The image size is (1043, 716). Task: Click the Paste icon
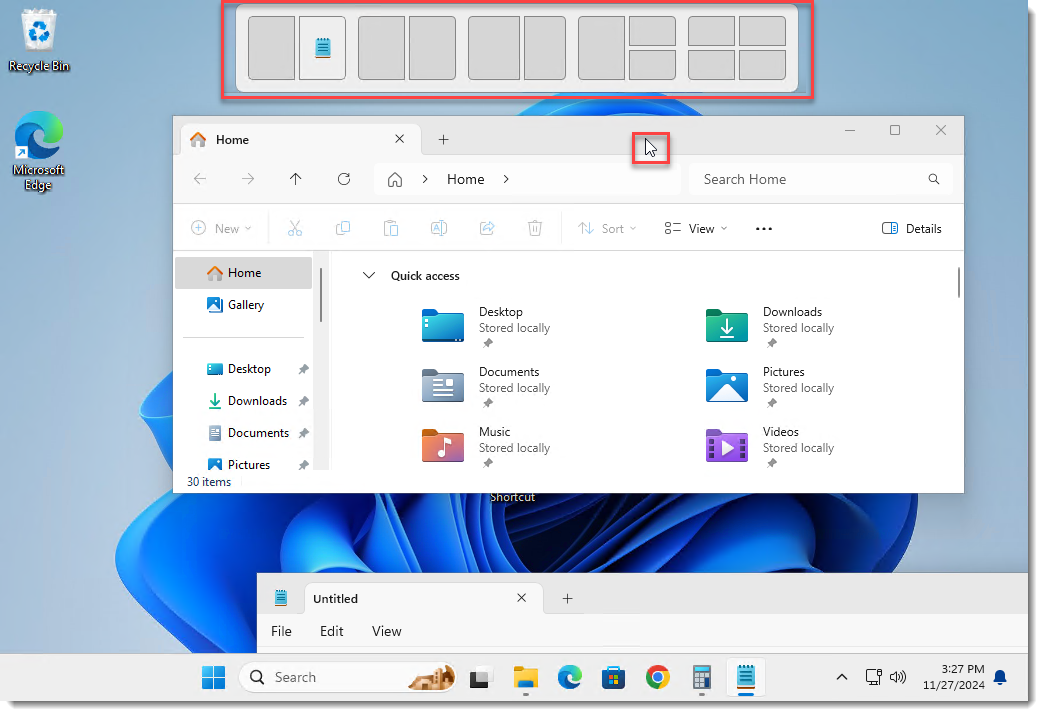click(391, 228)
